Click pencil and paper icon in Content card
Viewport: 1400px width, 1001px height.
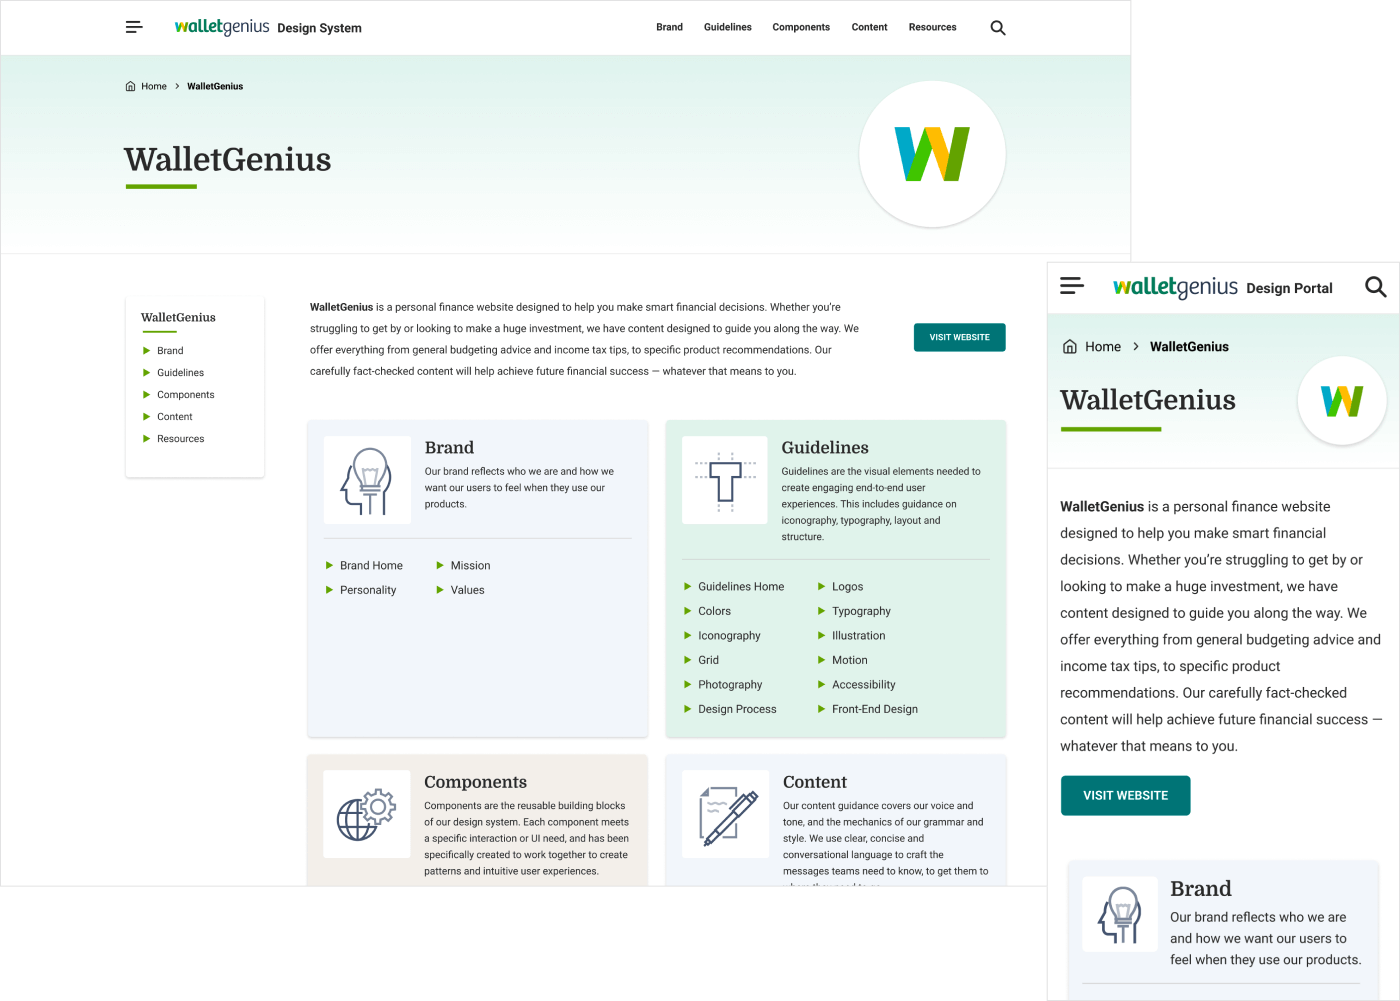point(725,814)
